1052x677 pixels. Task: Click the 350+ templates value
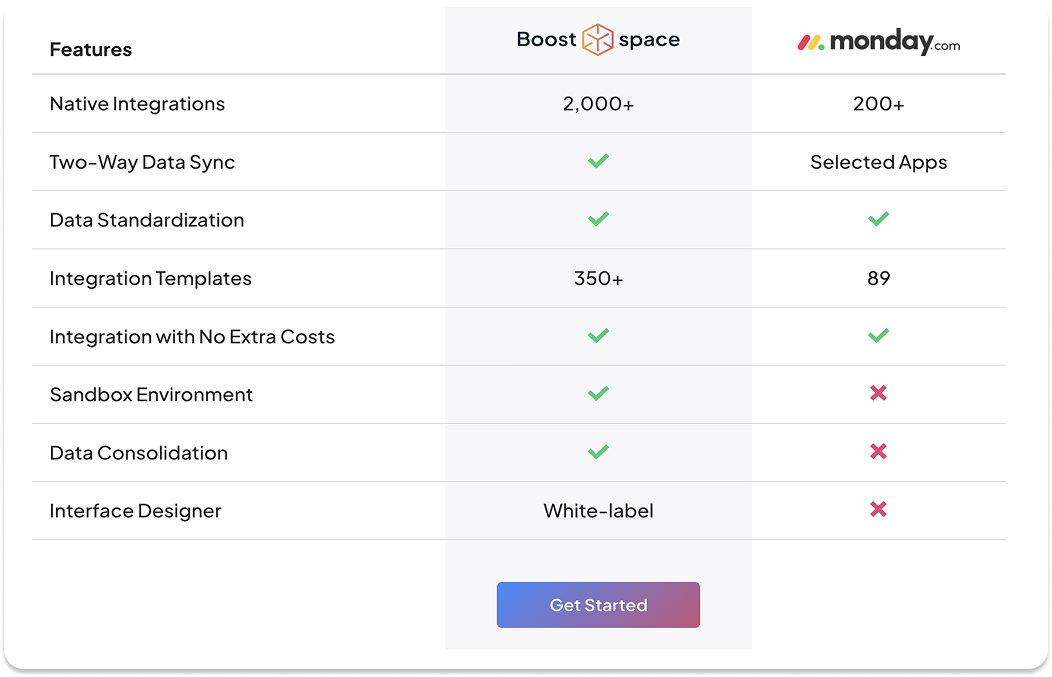pyautogui.click(x=598, y=279)
